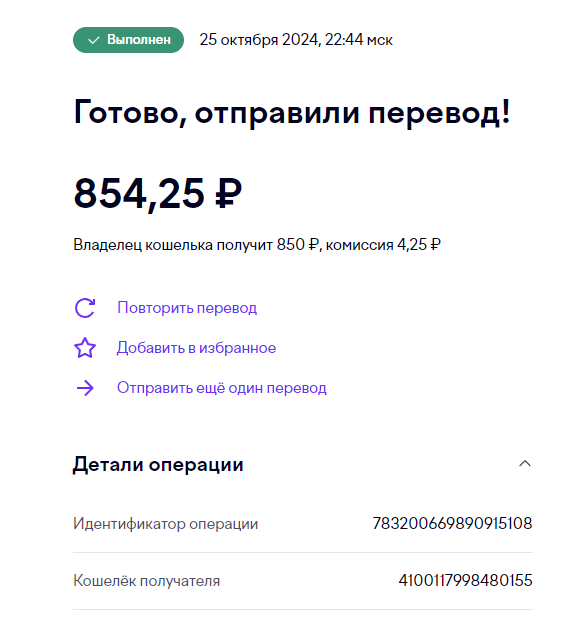Screen dimensions: 575x621
Task: Click the commission text комиссия 4,25 ₽
Action: pos(383,245)
